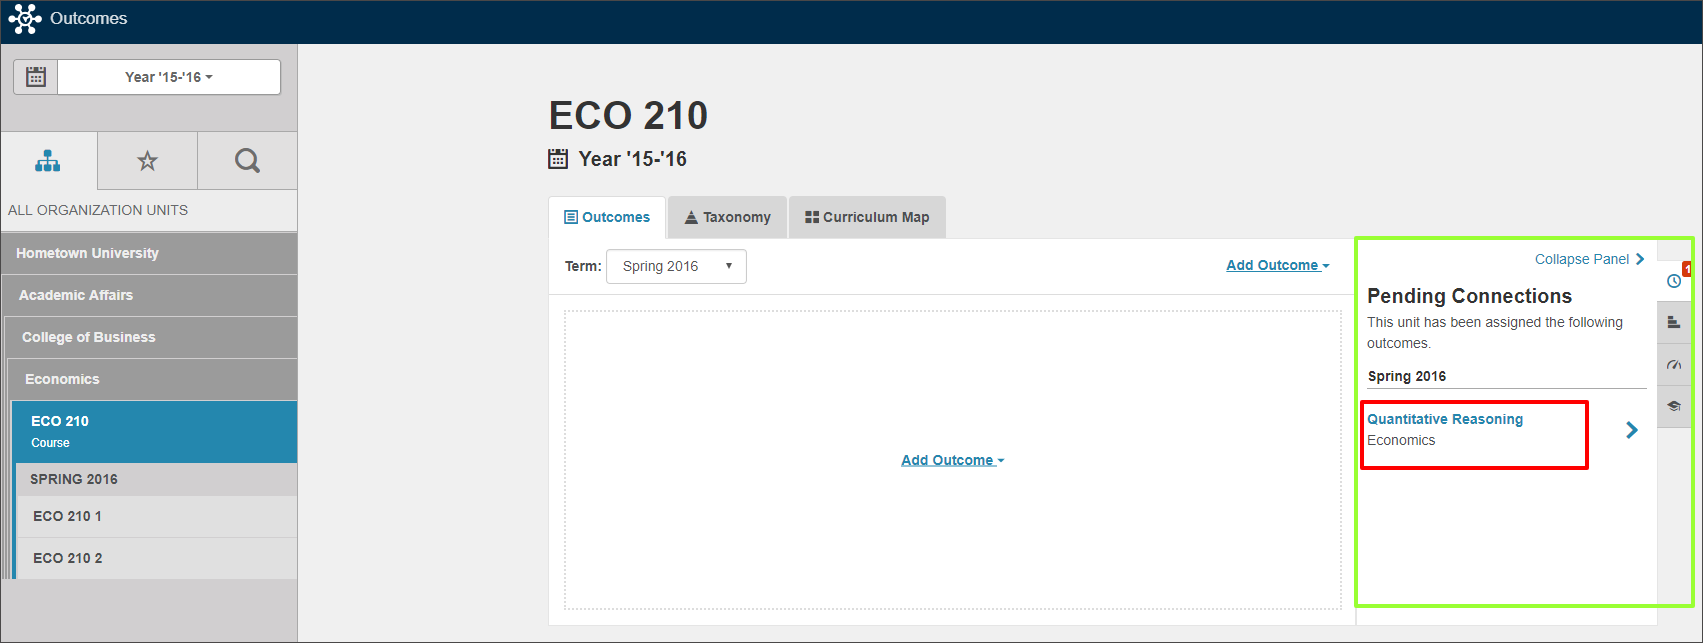The width and height of the screenshot is (1703, 643).
Task: Switch to the Taxonomy tab
Action: 727,217
